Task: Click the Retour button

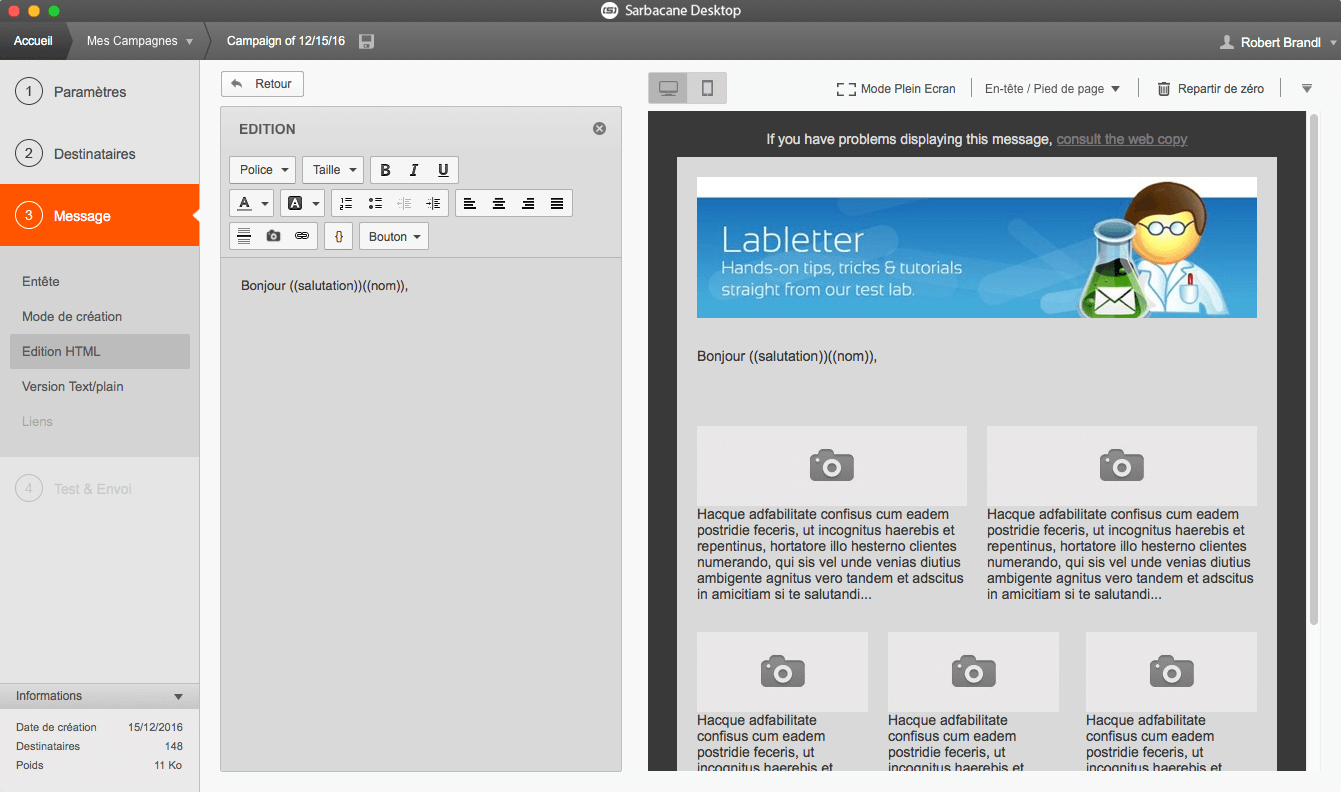Action: 262,84
